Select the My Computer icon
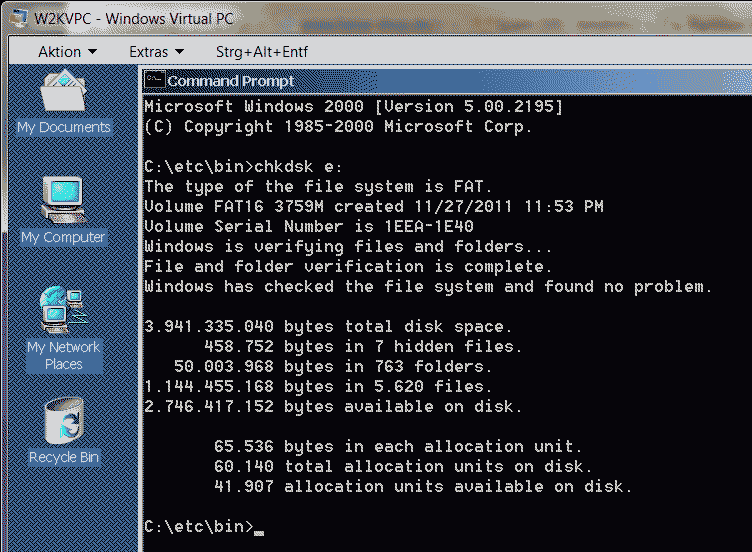The height and width of the screenshot is (552, 752). coord(62,199)
